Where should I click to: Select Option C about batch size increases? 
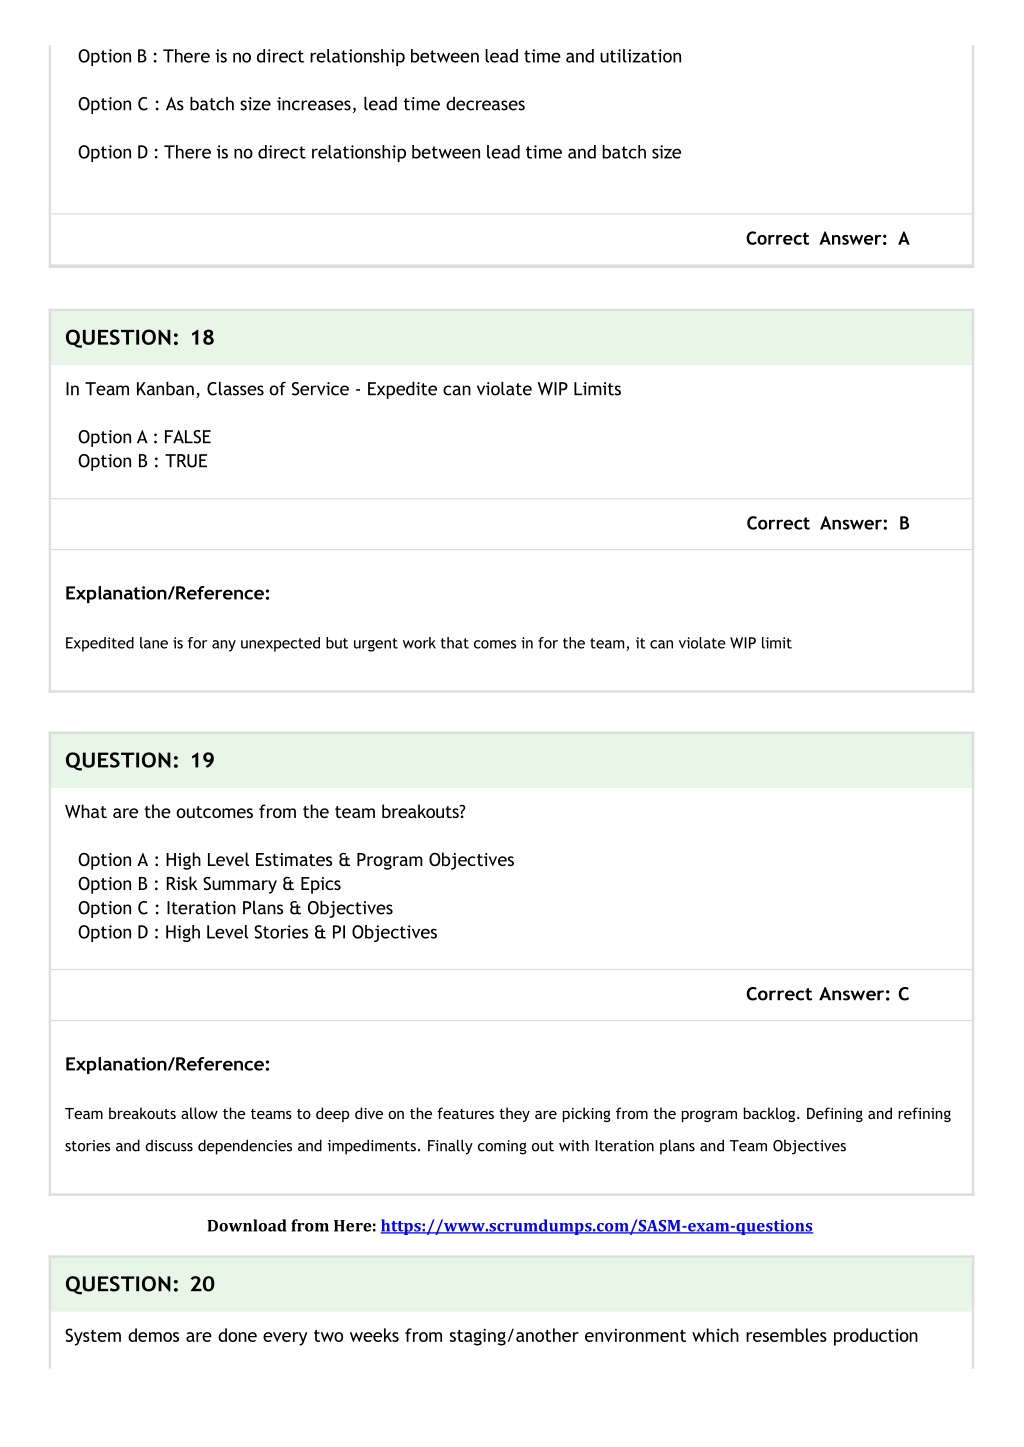[x=301, y=104]
